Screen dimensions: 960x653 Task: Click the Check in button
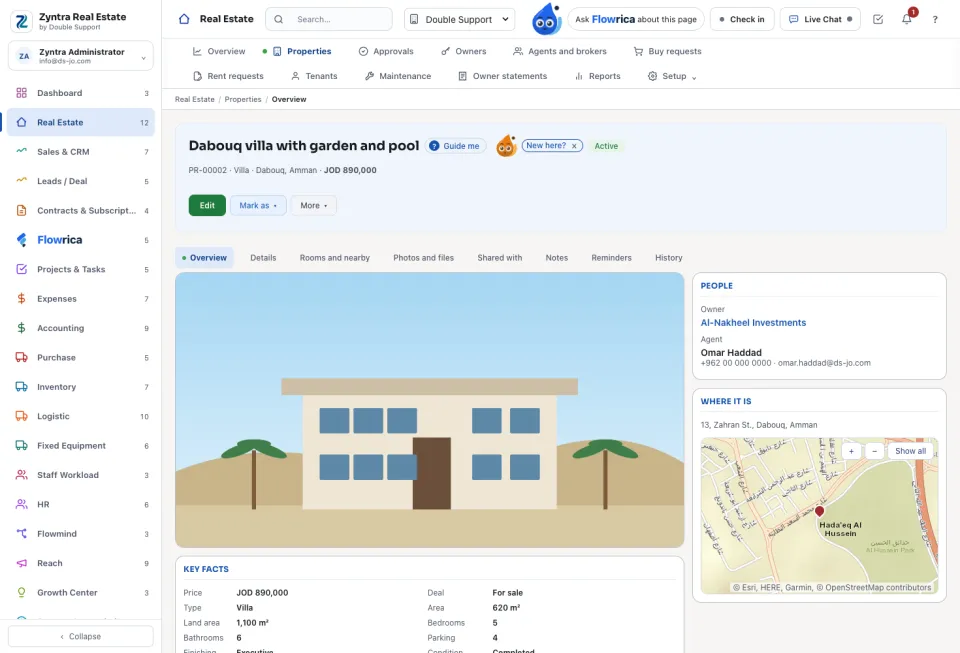(742, 20)
